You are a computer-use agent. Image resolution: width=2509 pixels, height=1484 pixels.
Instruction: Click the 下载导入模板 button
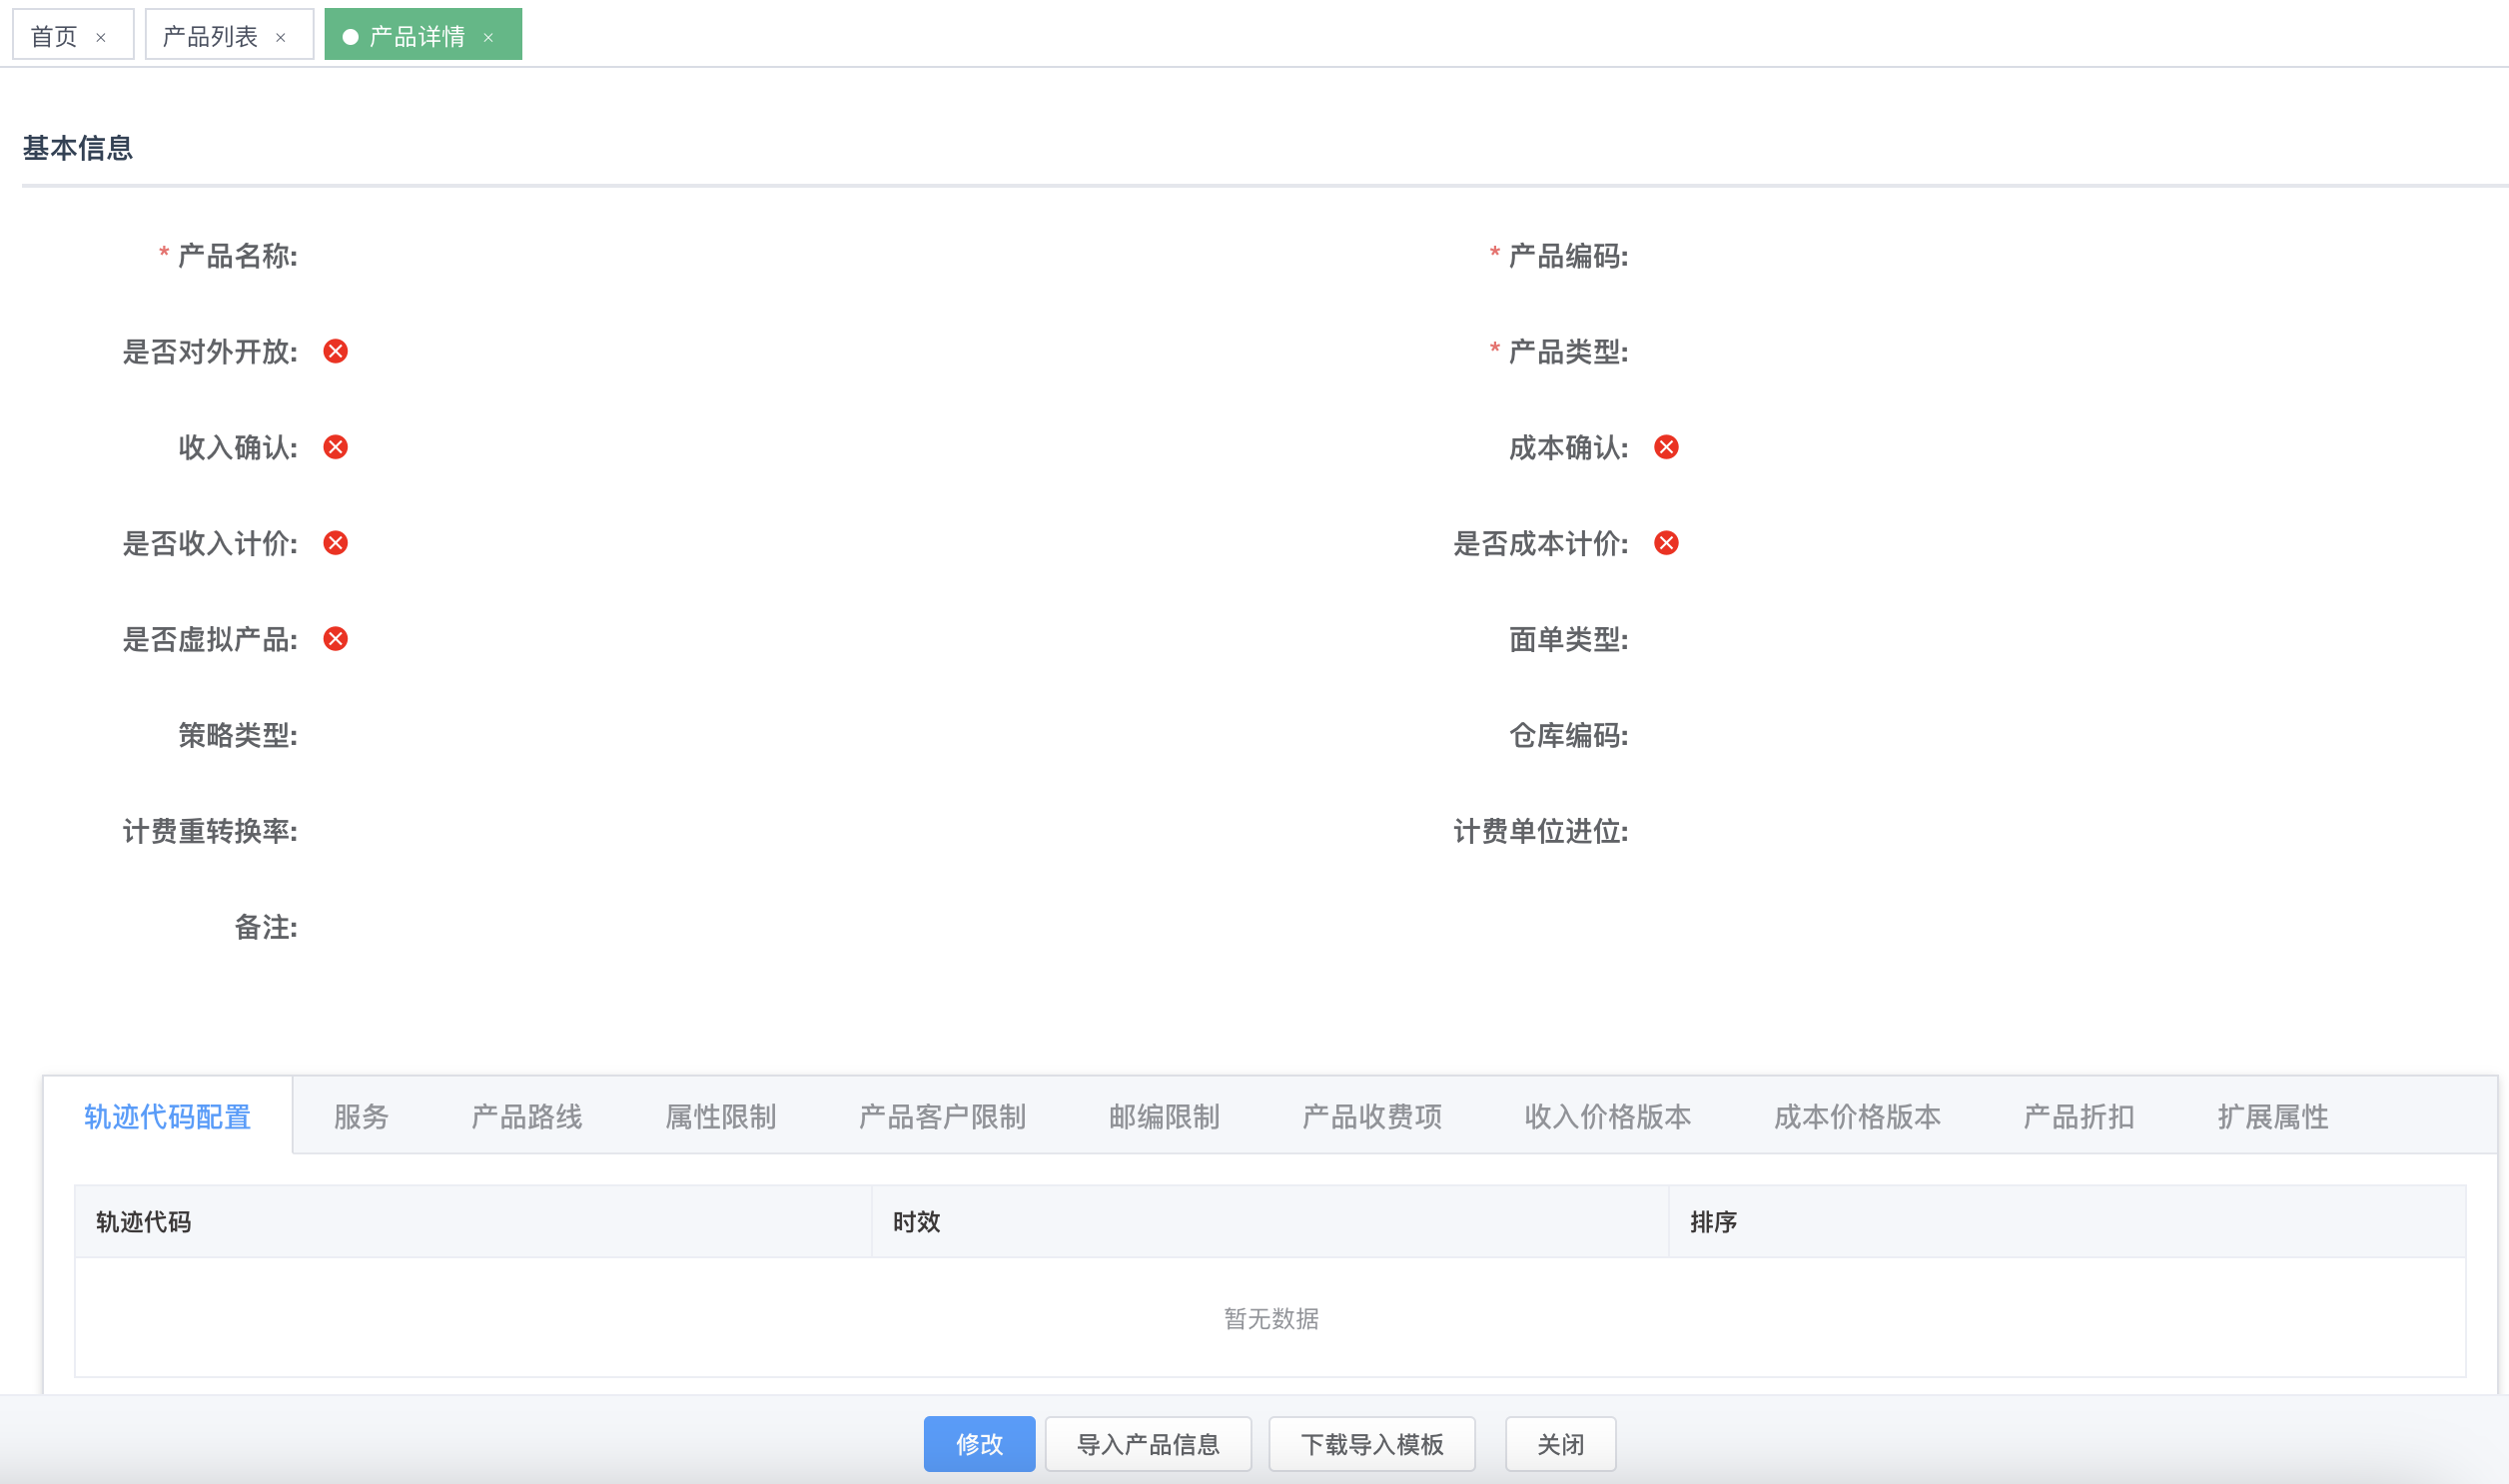click(x=1371, y=1443)
